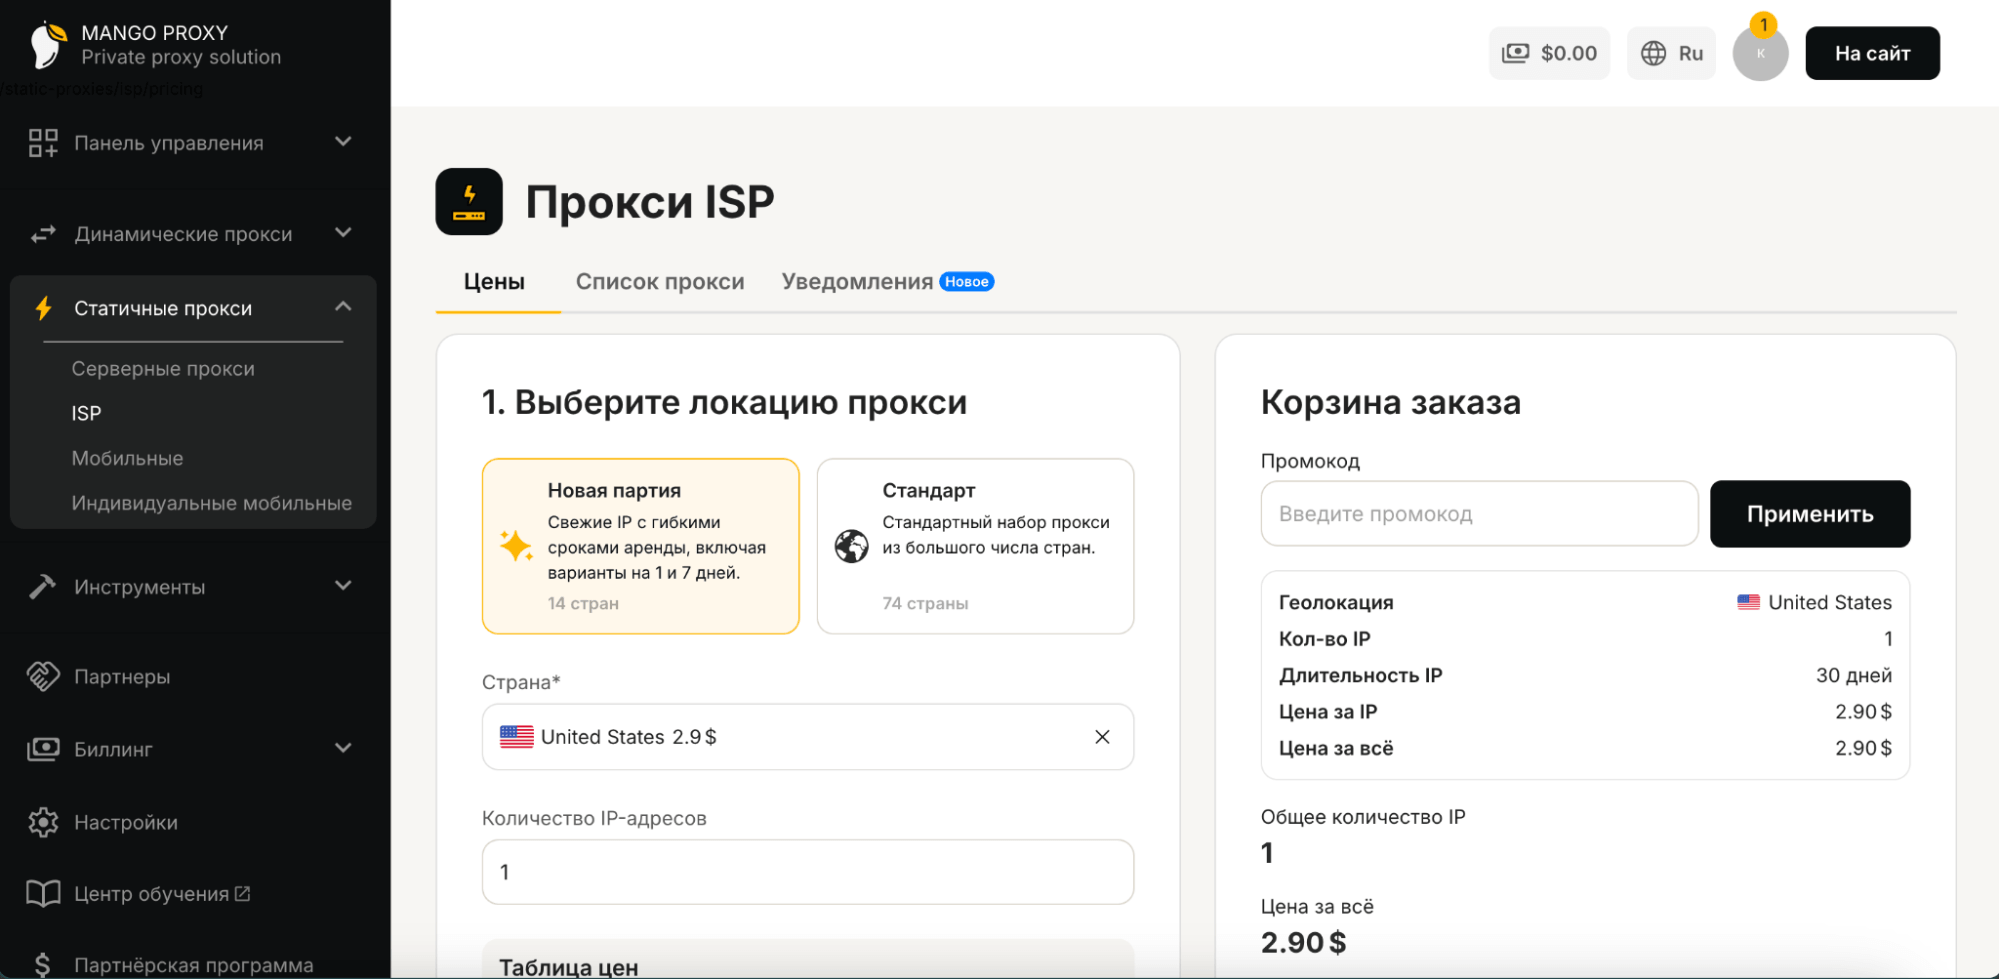1999x980 pixels.
Task: Click the black Прокси ISP router icon
Action: click(x=469, y=201)
